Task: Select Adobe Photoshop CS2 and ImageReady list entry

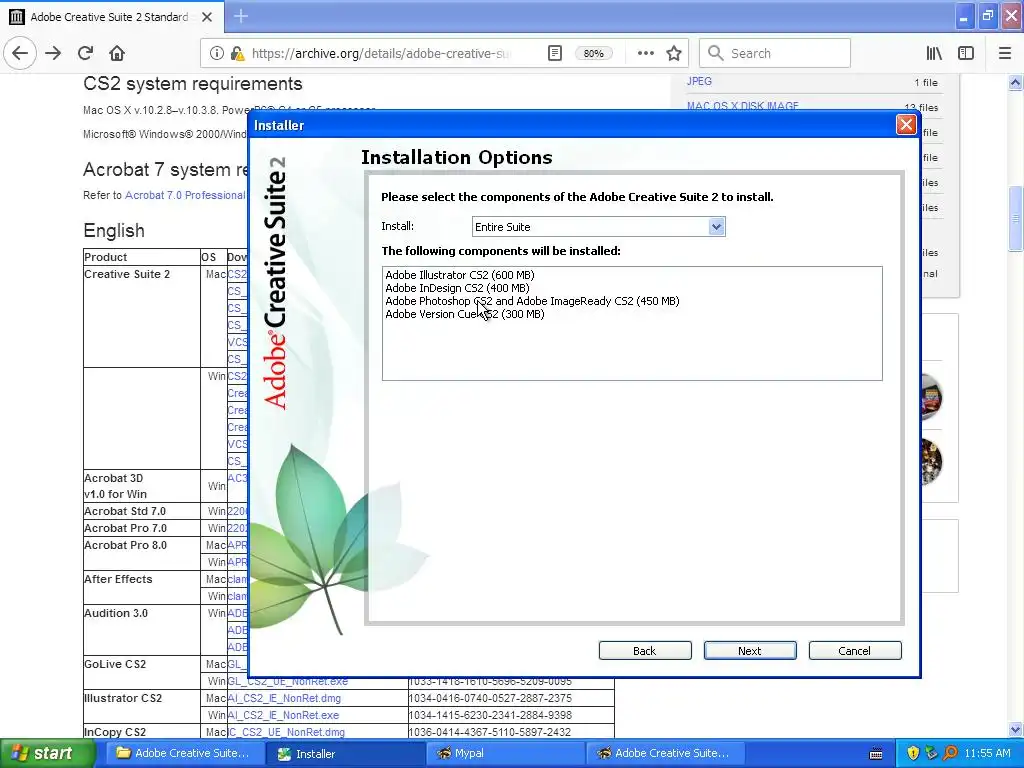Action: coord(532,301)
